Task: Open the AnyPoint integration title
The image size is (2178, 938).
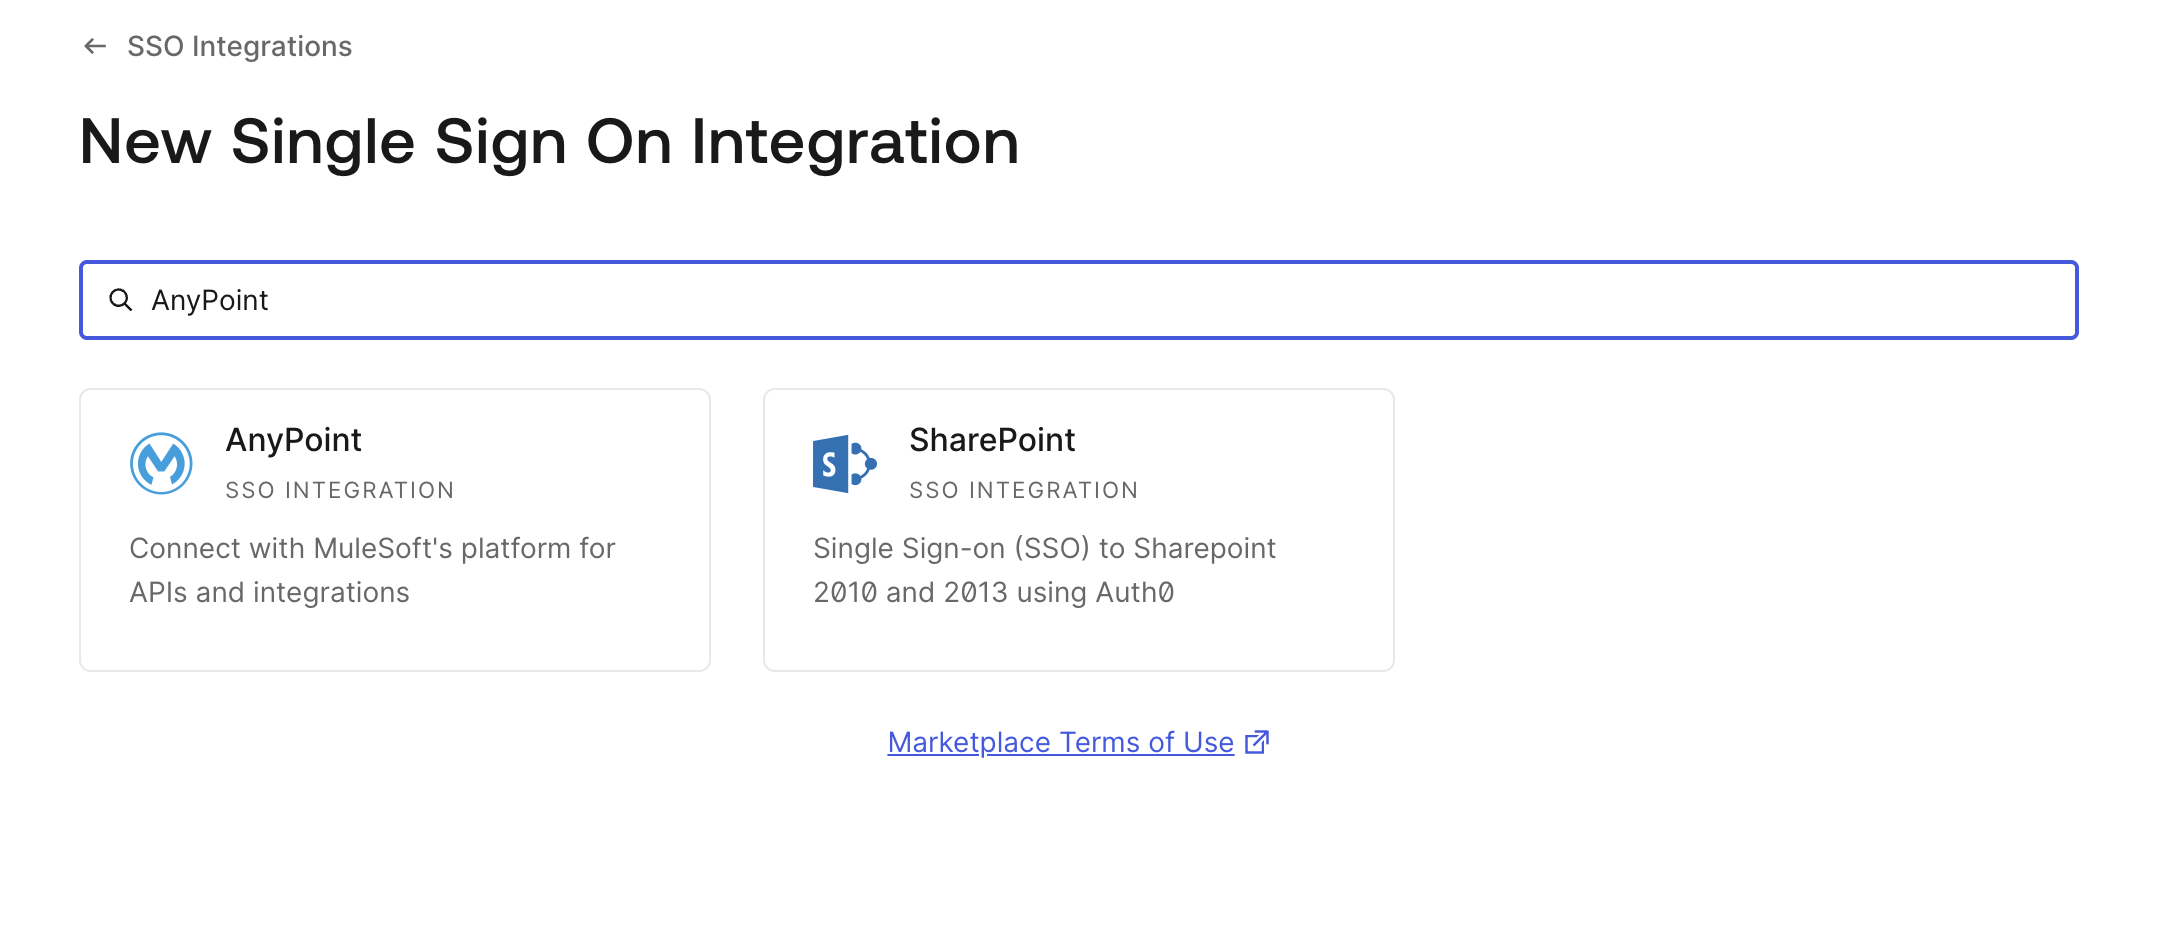Action: click(293, 440)
